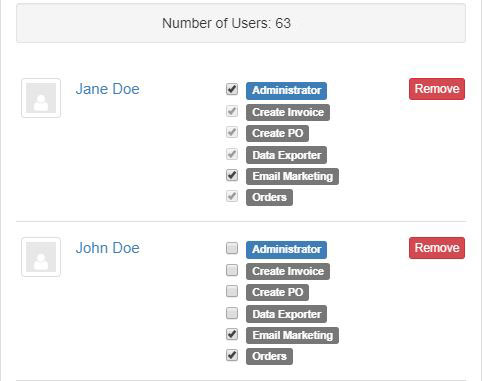This screenshot has width=482, height=381.
Task: Click Jane Doe's blue Administrator badge
Action: point(286,91)
